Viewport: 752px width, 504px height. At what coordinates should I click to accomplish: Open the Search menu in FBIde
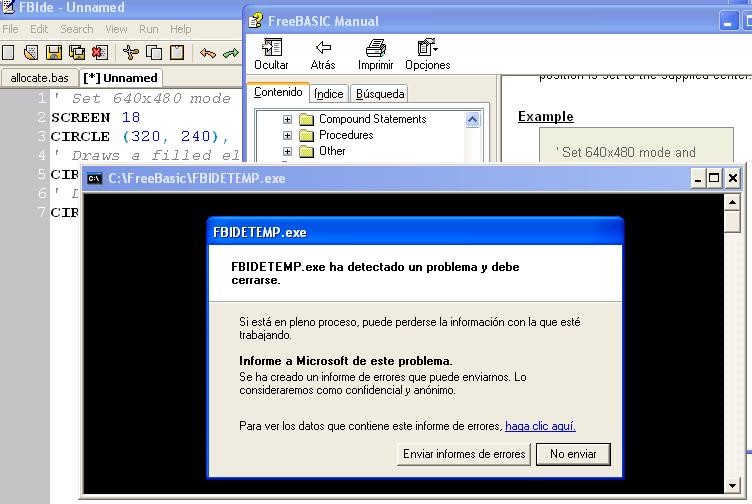[77, 29]
